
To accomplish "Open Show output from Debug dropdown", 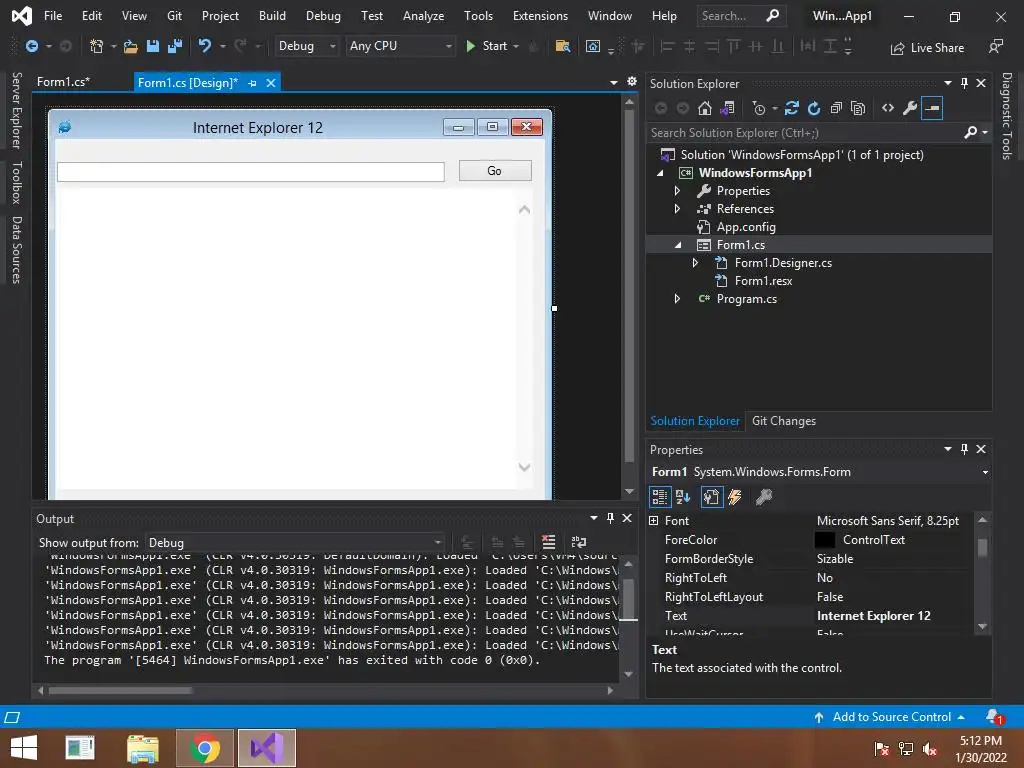I will [295, 543].
